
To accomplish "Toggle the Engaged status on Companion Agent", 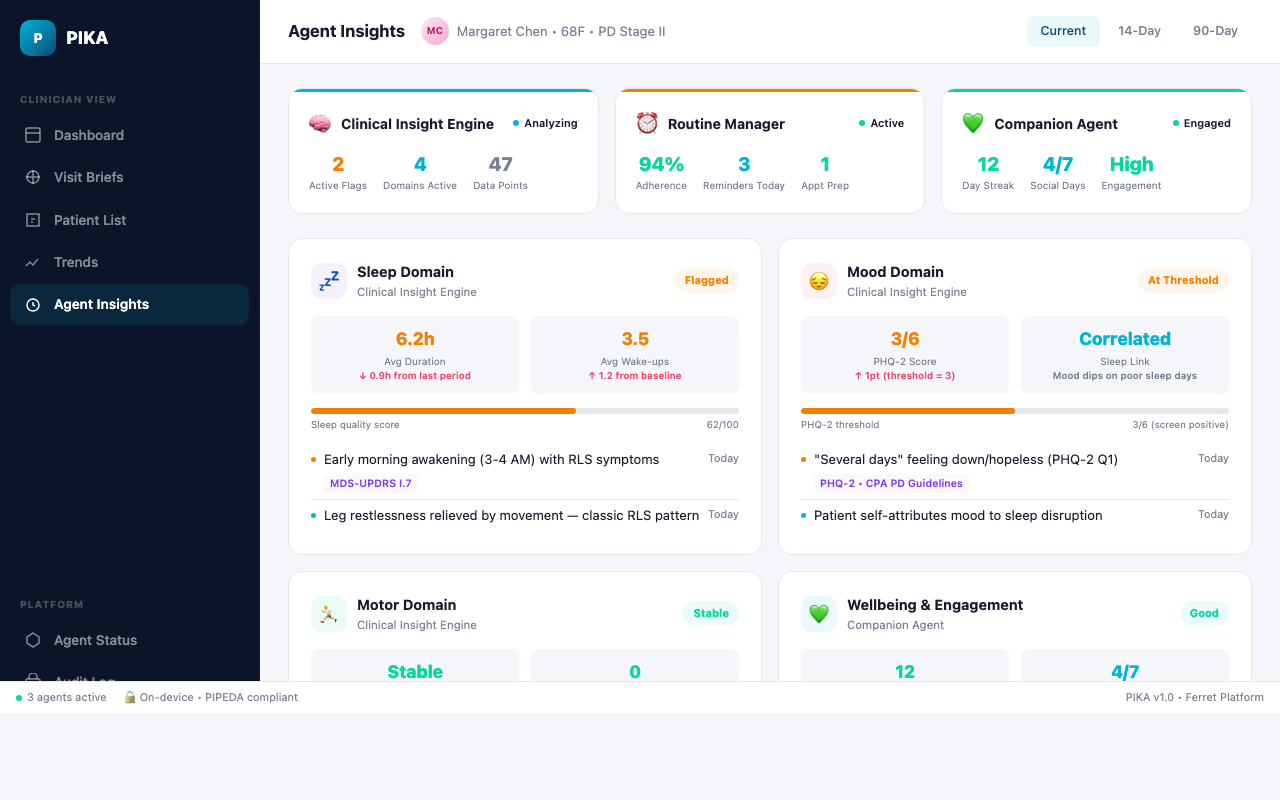I will [x=1201, y=123].
